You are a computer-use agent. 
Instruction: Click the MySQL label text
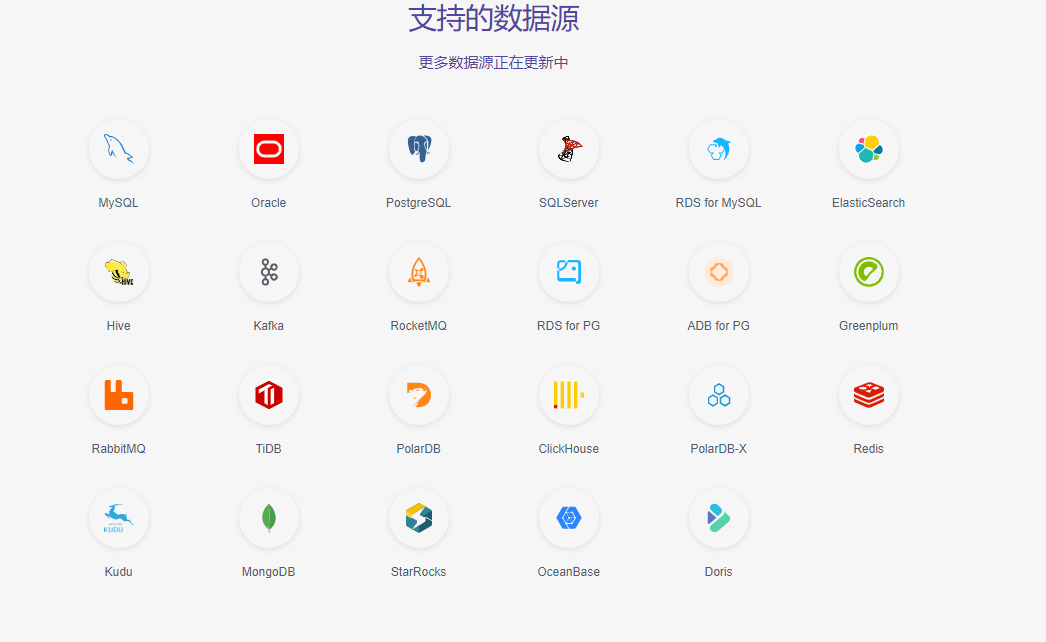[119, 203]
